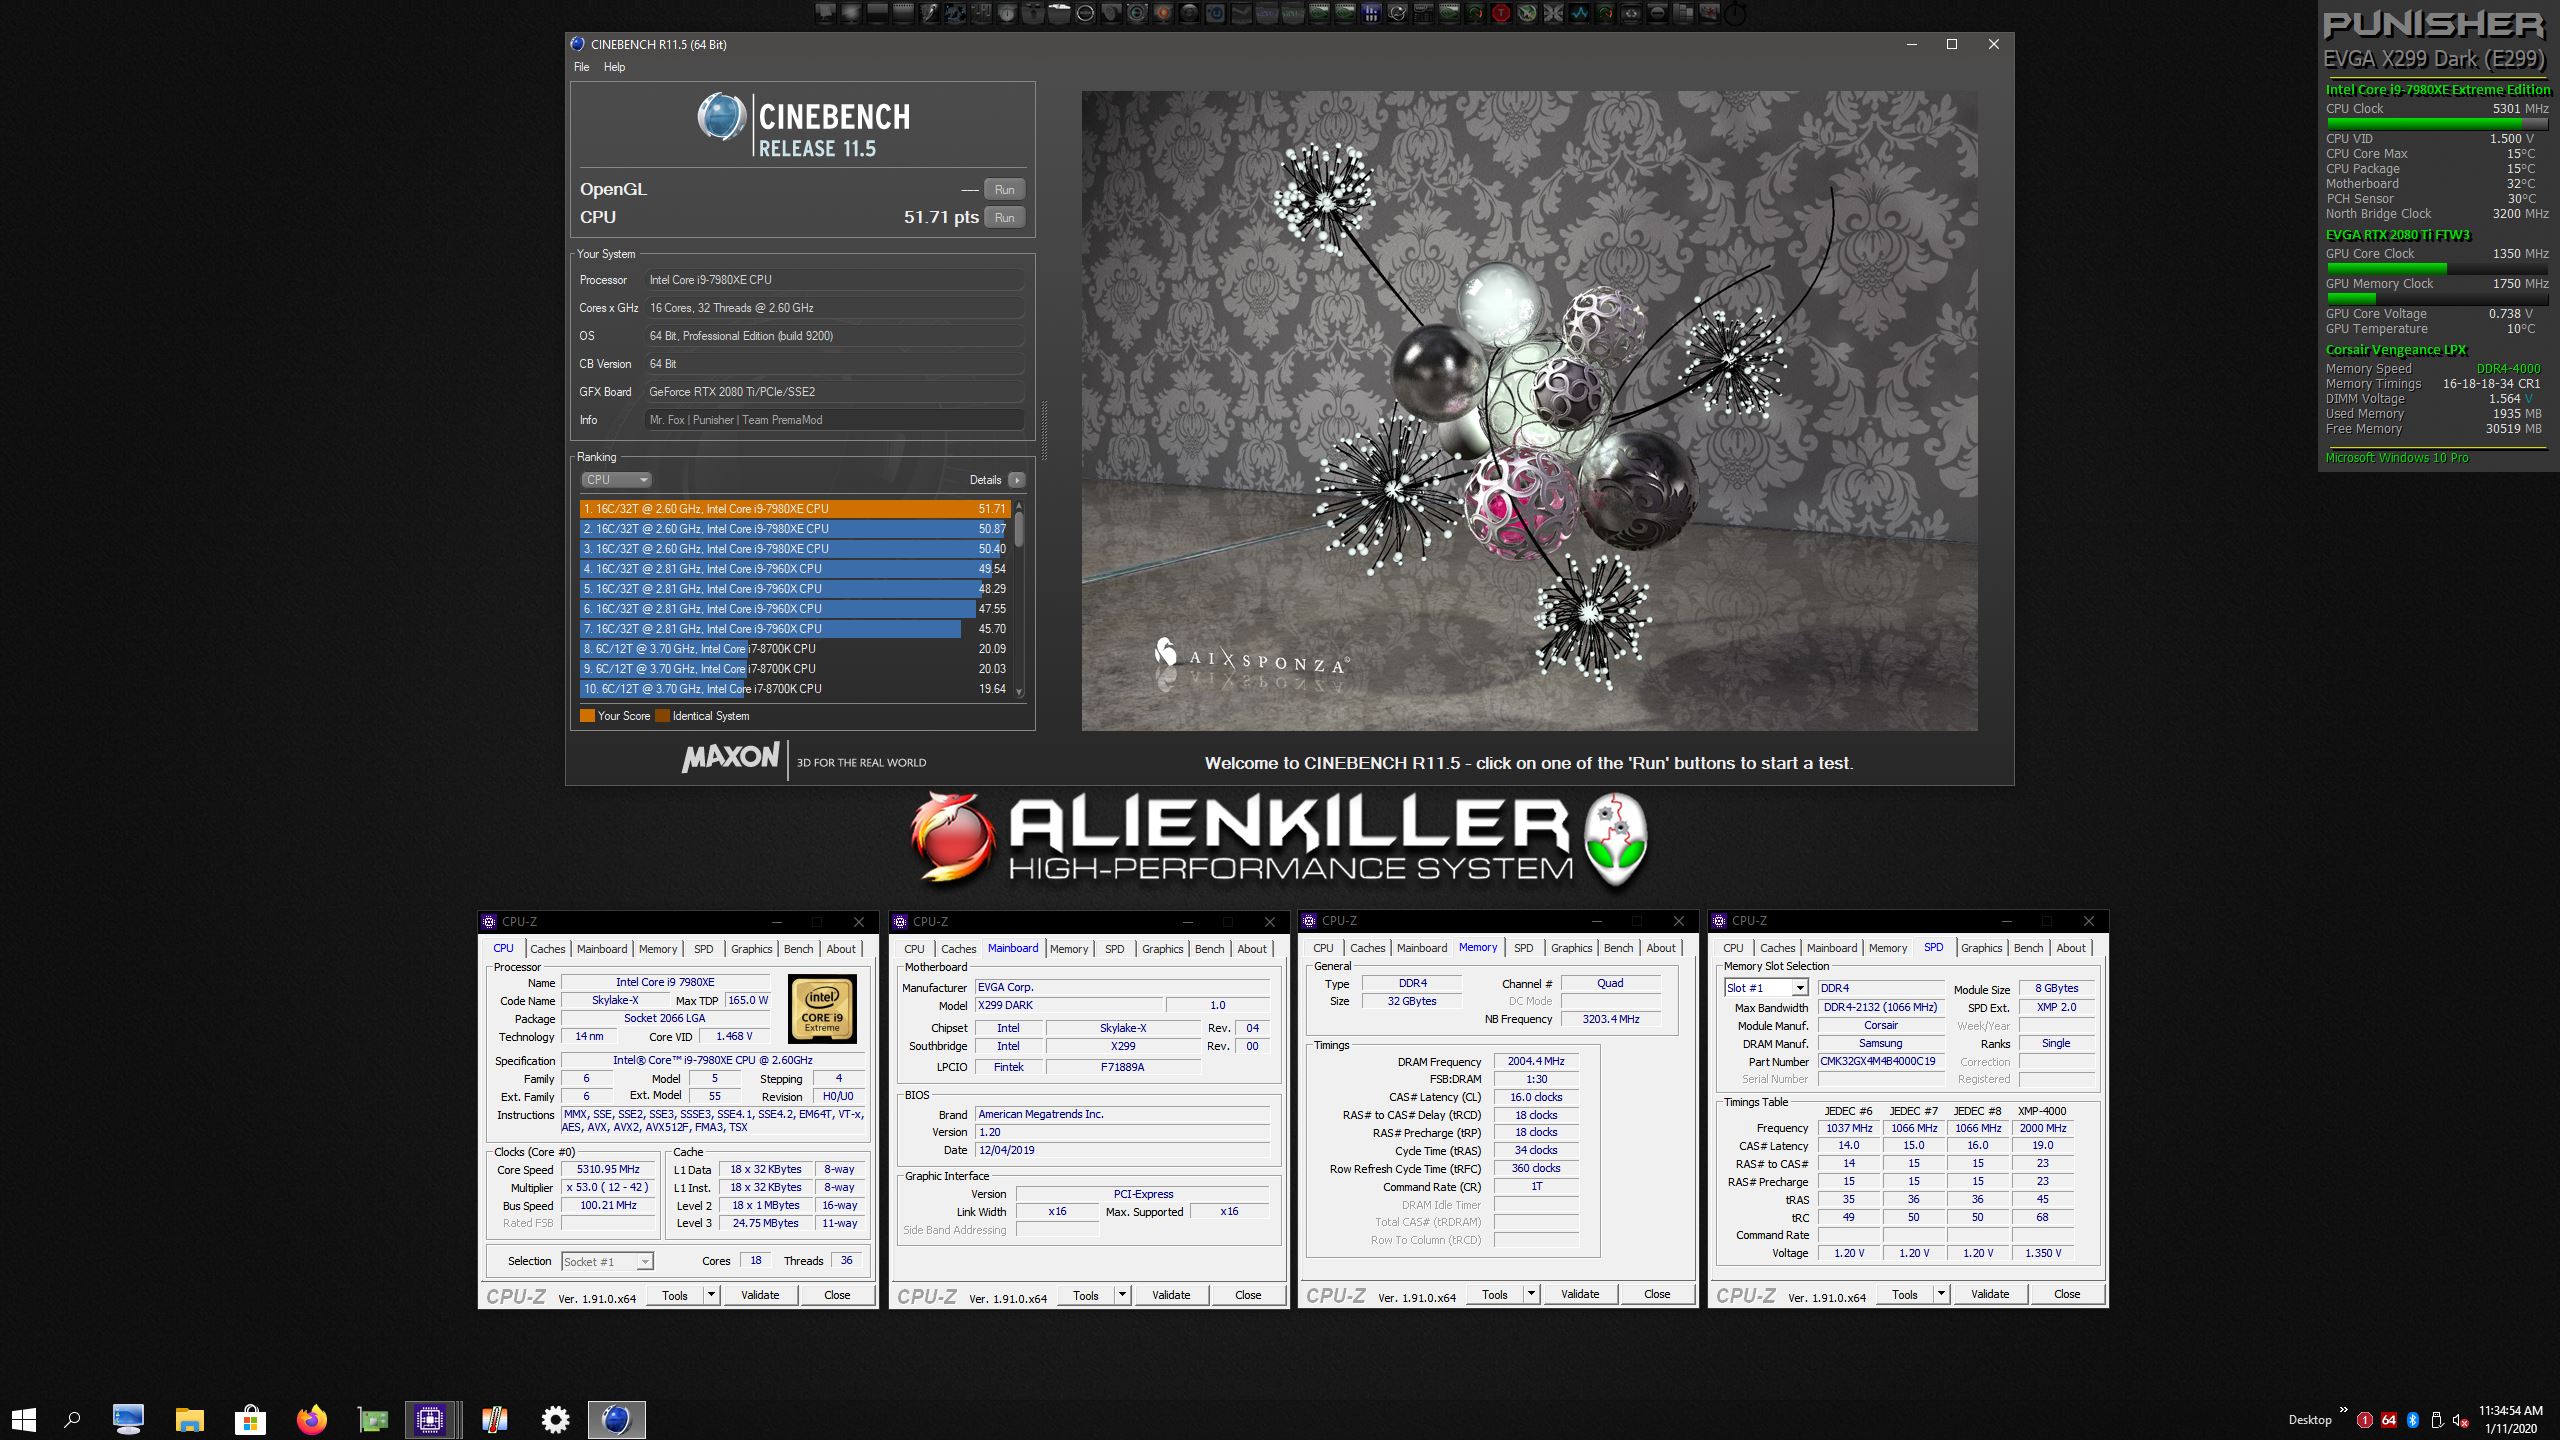
Task: Open CPU-Z from the taskbar
Action: coord(431,1419)
